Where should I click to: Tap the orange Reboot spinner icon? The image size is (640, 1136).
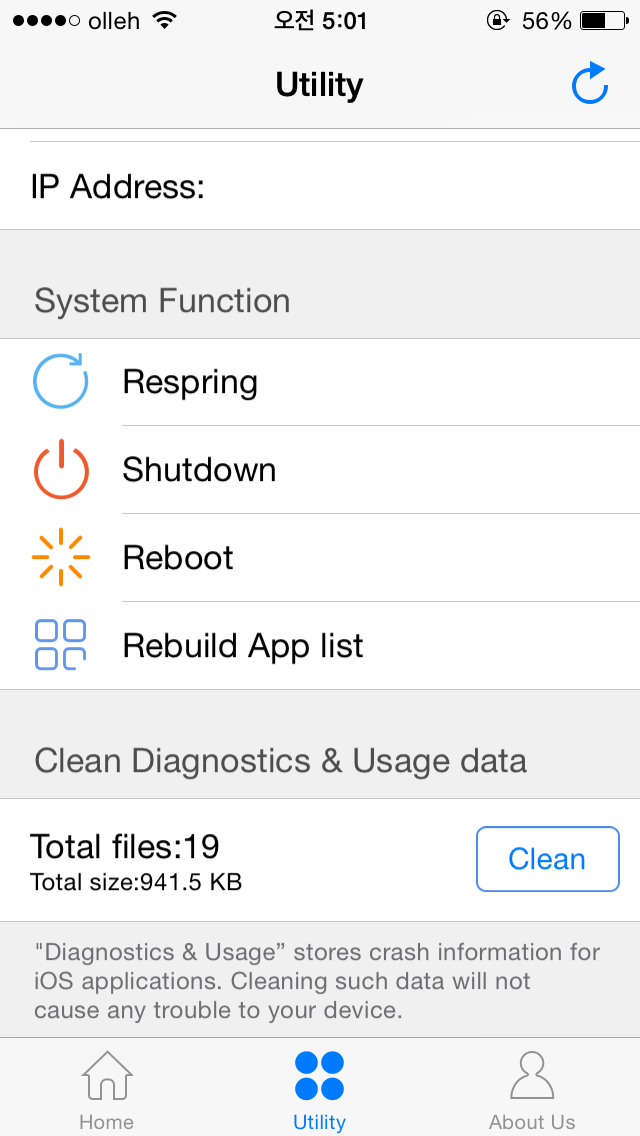coord(61,557)
